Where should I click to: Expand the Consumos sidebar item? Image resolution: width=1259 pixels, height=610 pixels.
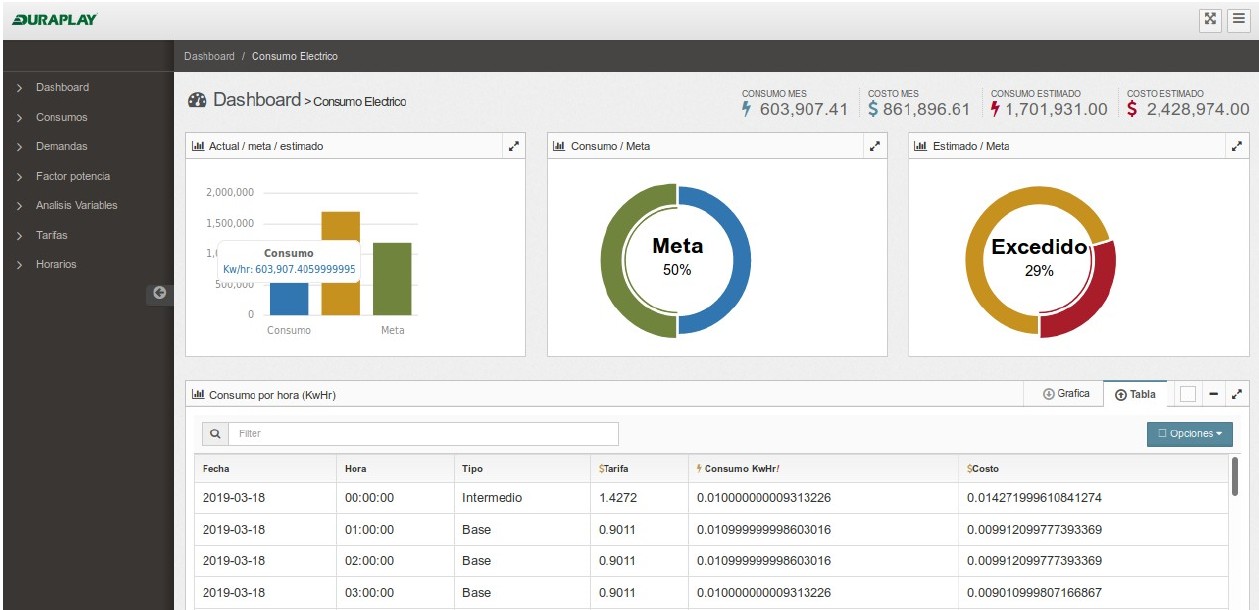(61, 117)
